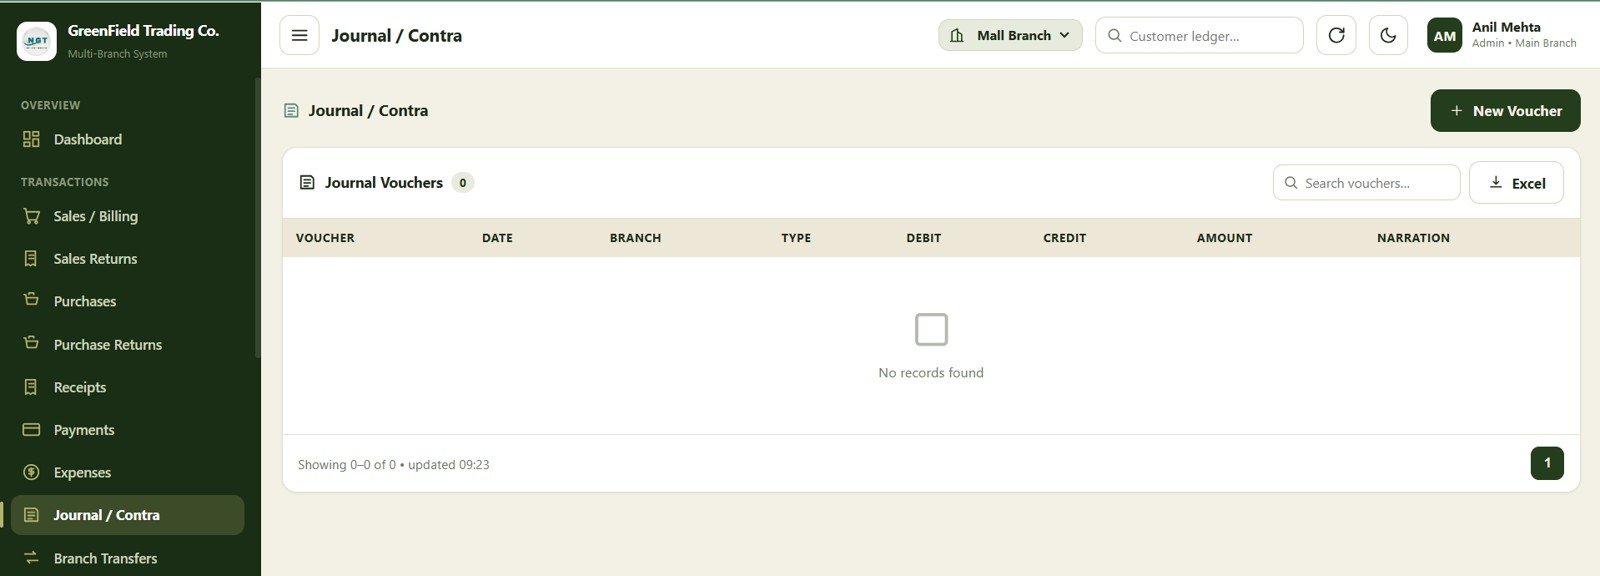Go to Sales / Billing
Image resolution: width=1600 pixels, height=576 pixels.
coord(127,216)
